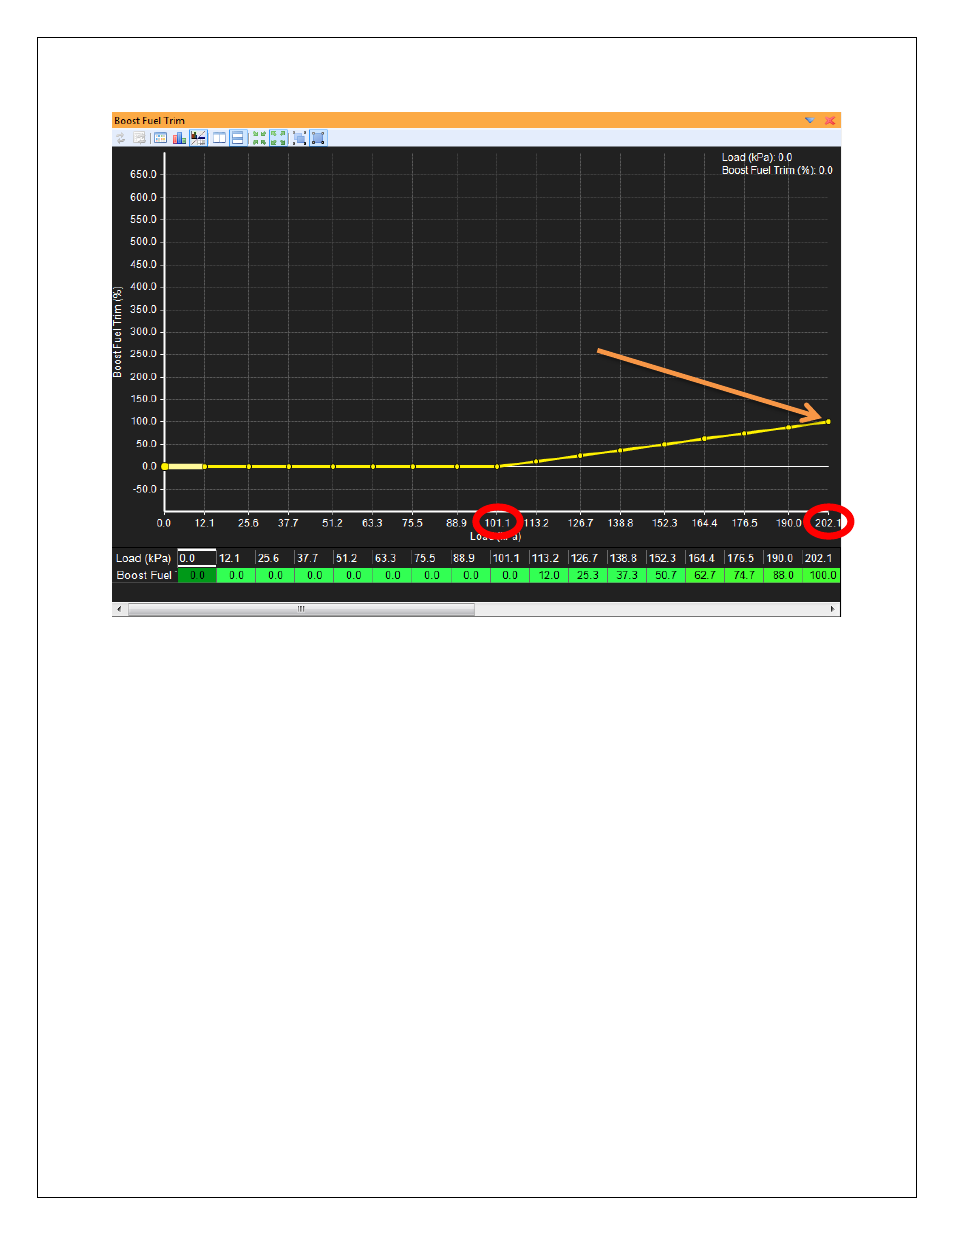Select the Load 152.3 table cell

tap(666, 558)
